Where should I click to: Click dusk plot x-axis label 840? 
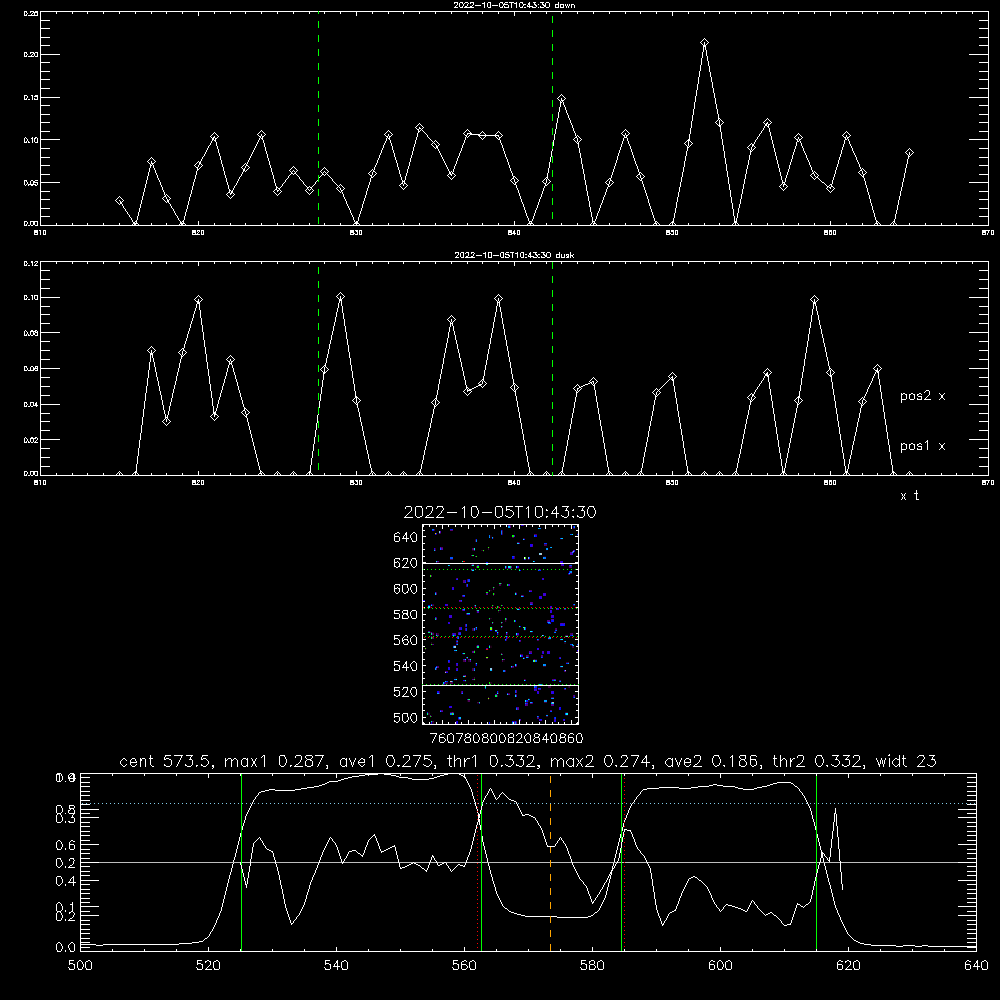[514, 483]
